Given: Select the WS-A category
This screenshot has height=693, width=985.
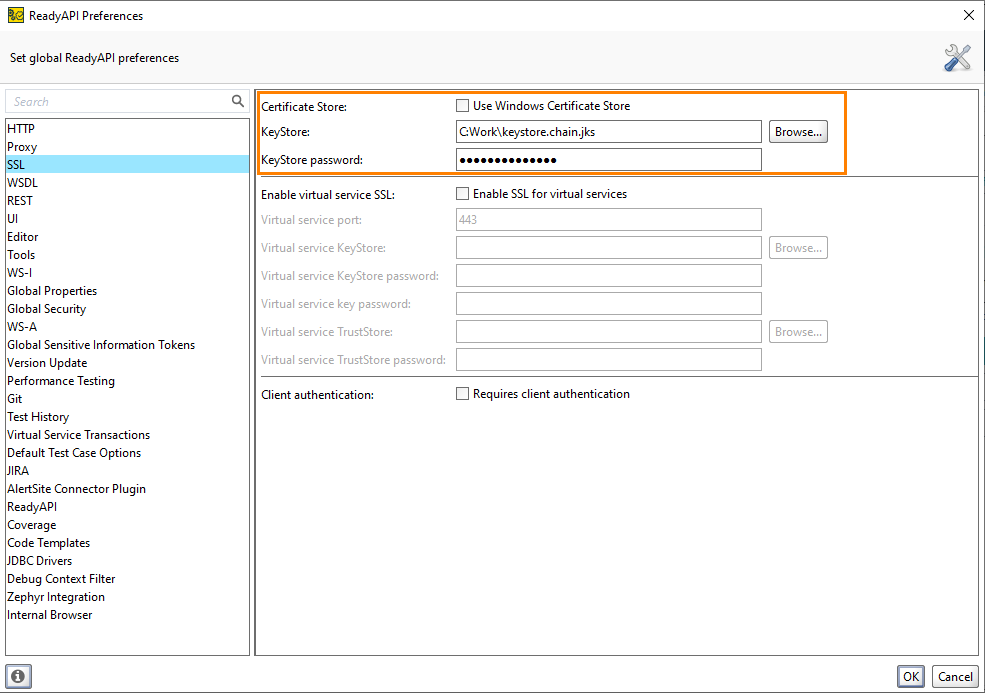Looking at the screenshot, I should coord(127,327).
